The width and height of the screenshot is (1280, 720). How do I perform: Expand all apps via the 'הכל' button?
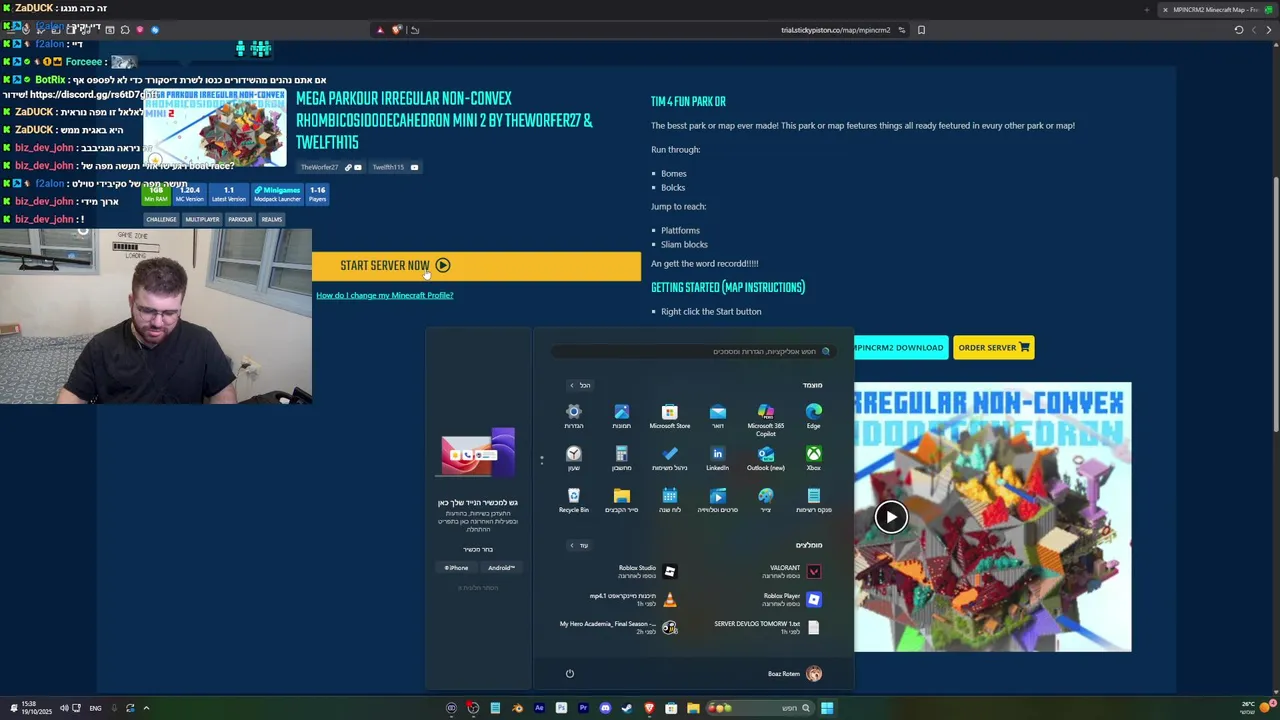[x=580, y=385]
